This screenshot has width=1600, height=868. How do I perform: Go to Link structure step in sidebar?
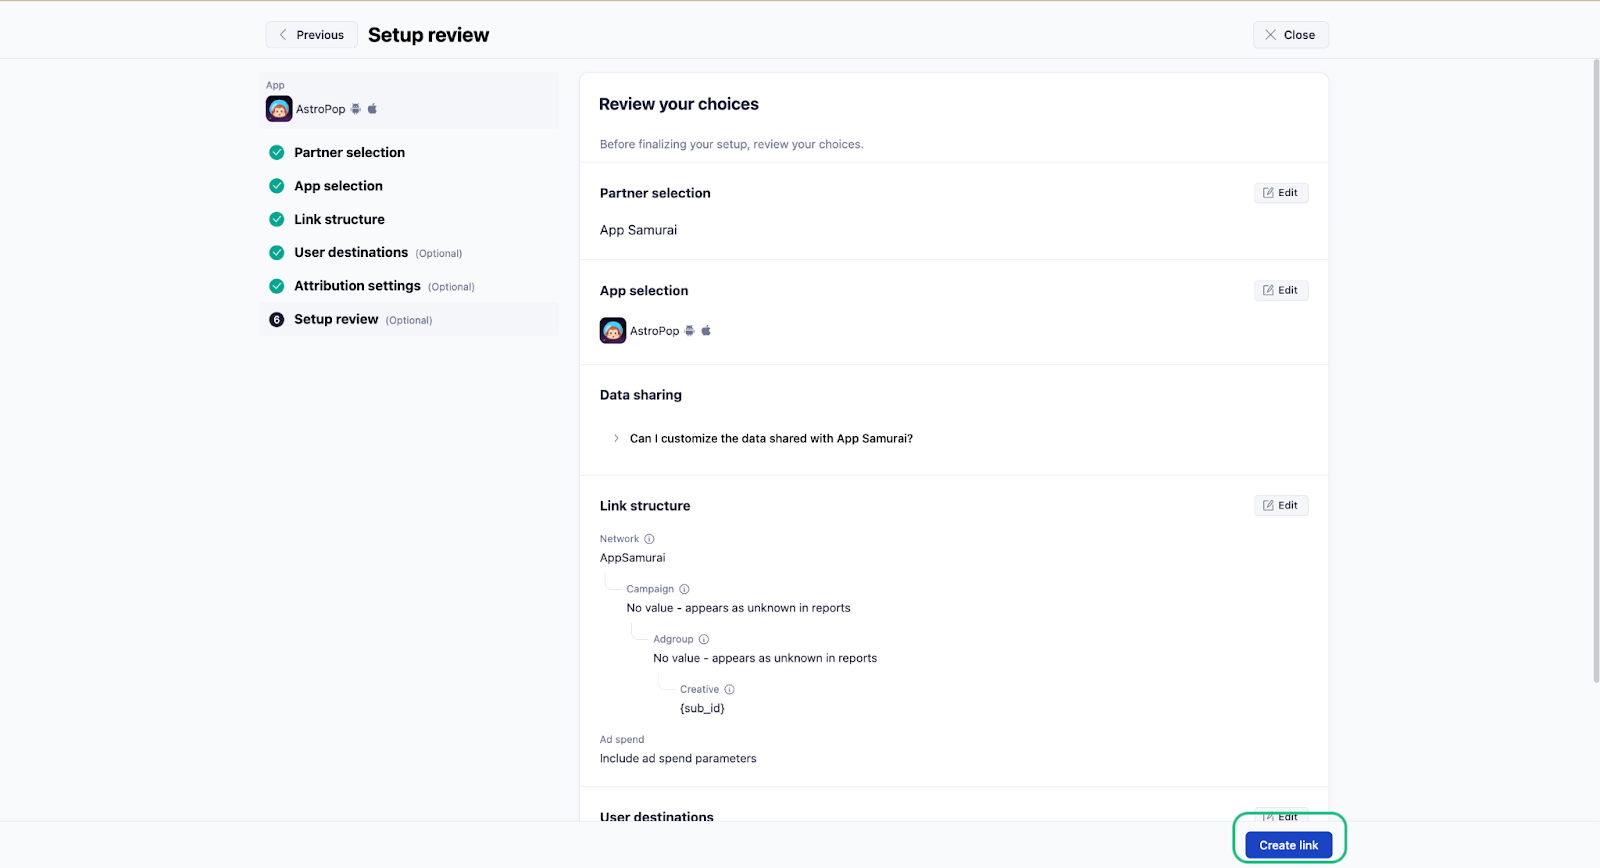click(339, 219)
